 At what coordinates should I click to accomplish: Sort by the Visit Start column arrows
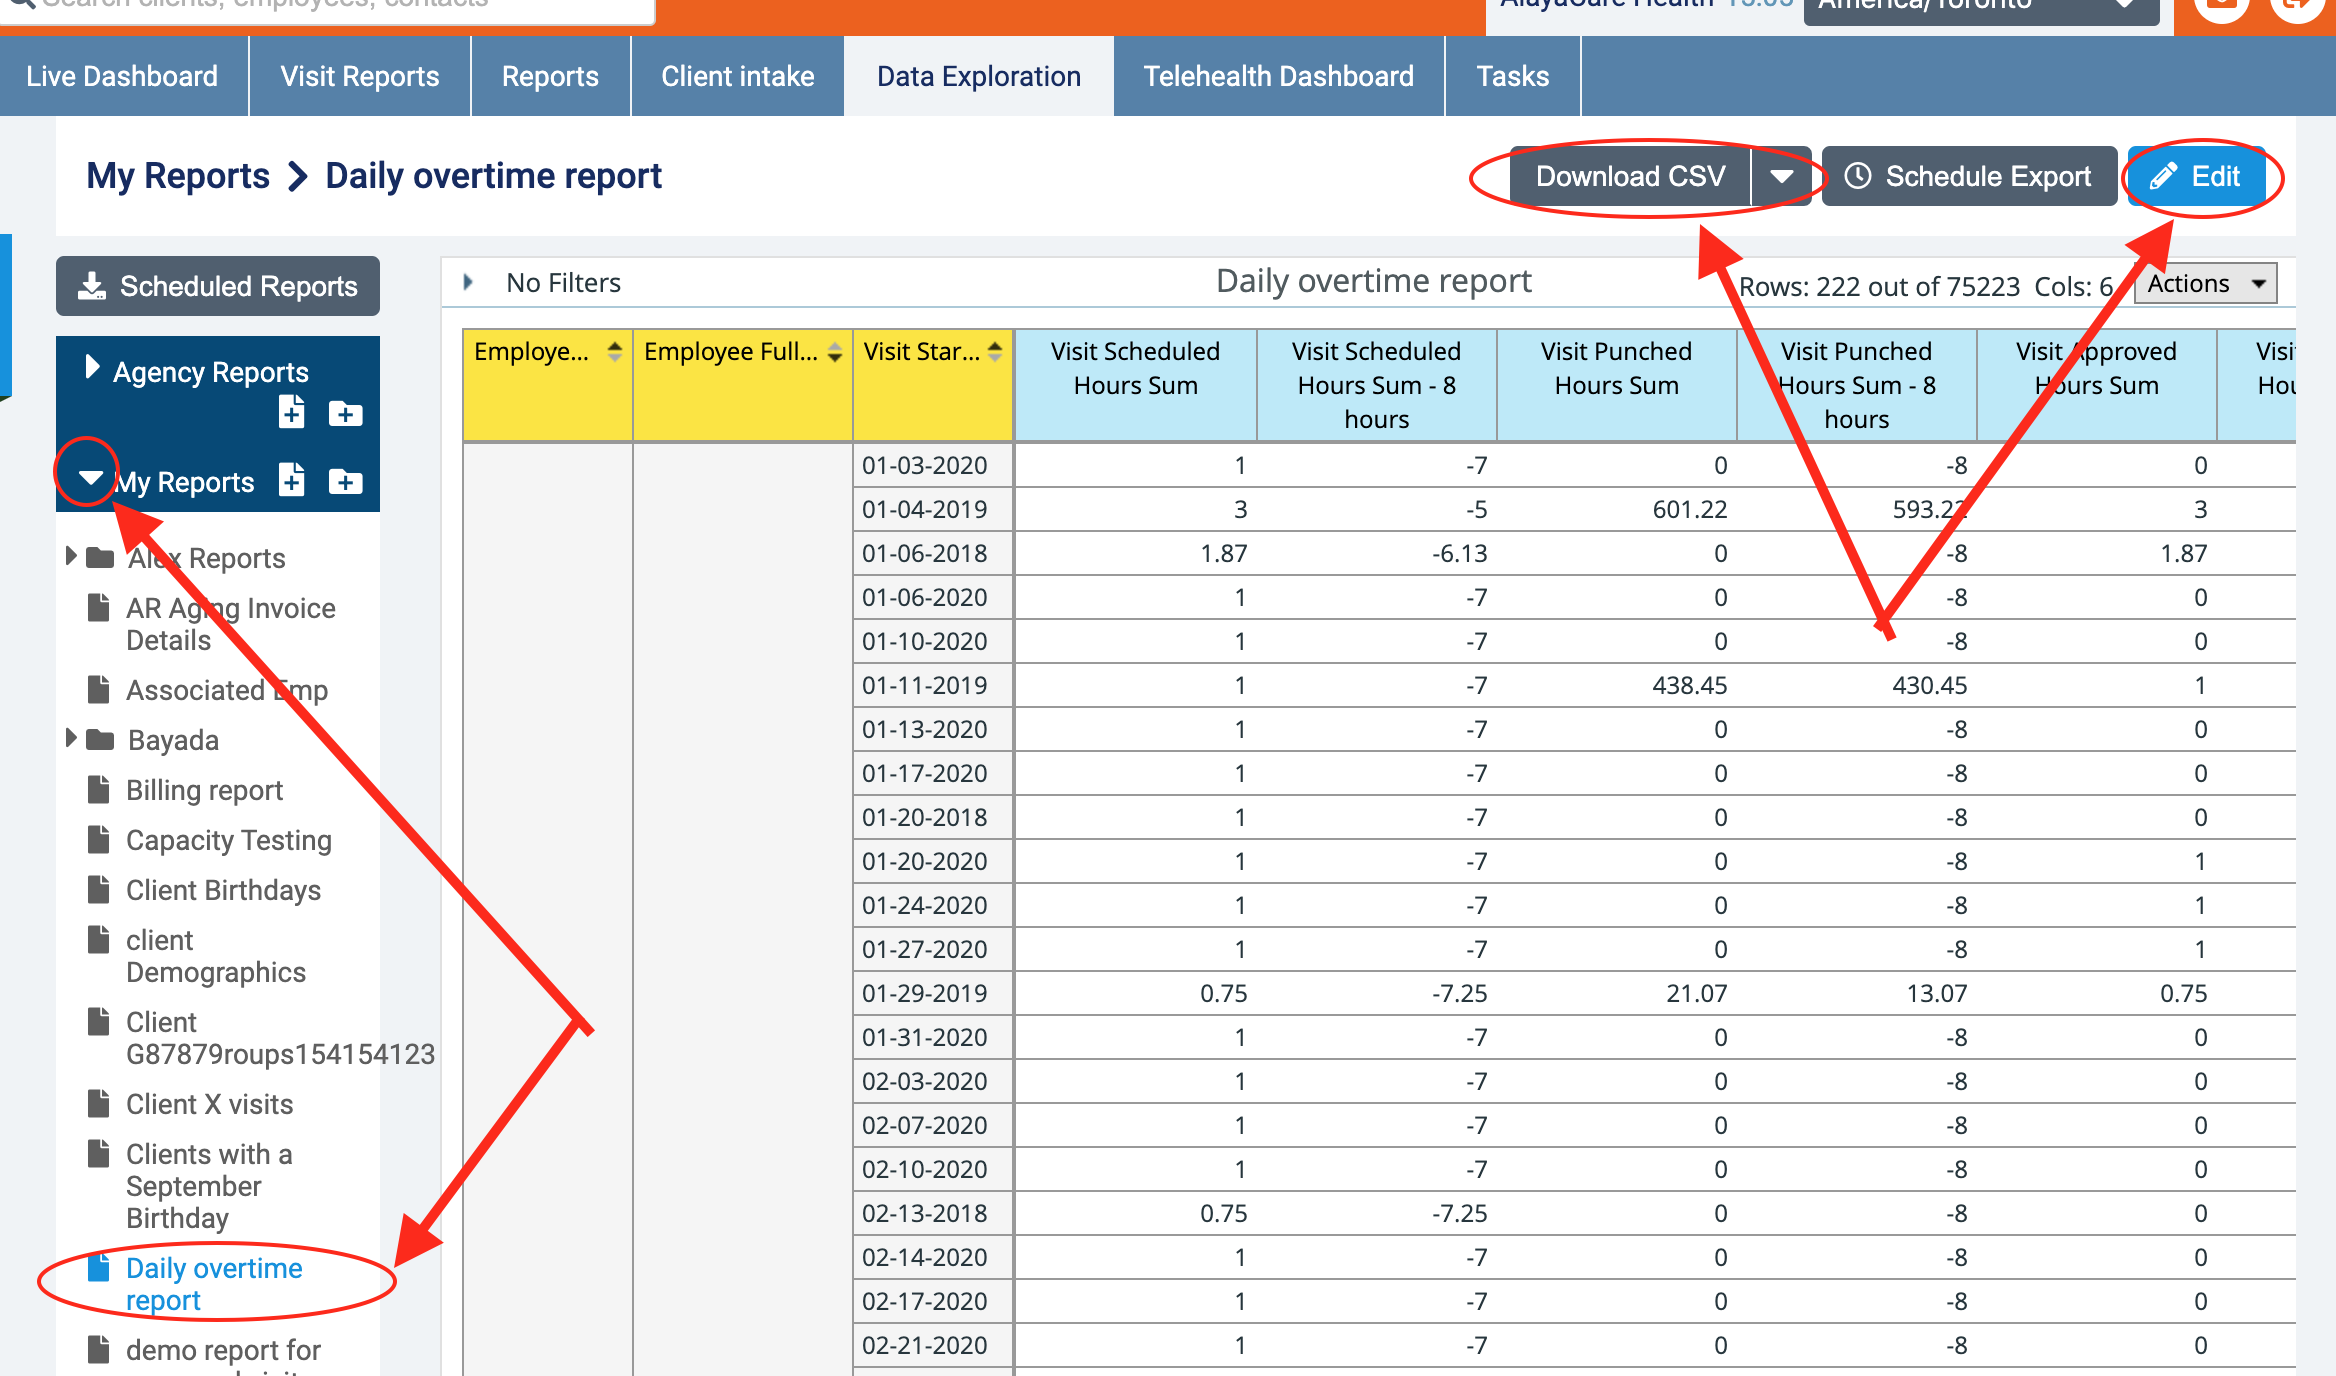pyautogui.click(x=994, y=352)
